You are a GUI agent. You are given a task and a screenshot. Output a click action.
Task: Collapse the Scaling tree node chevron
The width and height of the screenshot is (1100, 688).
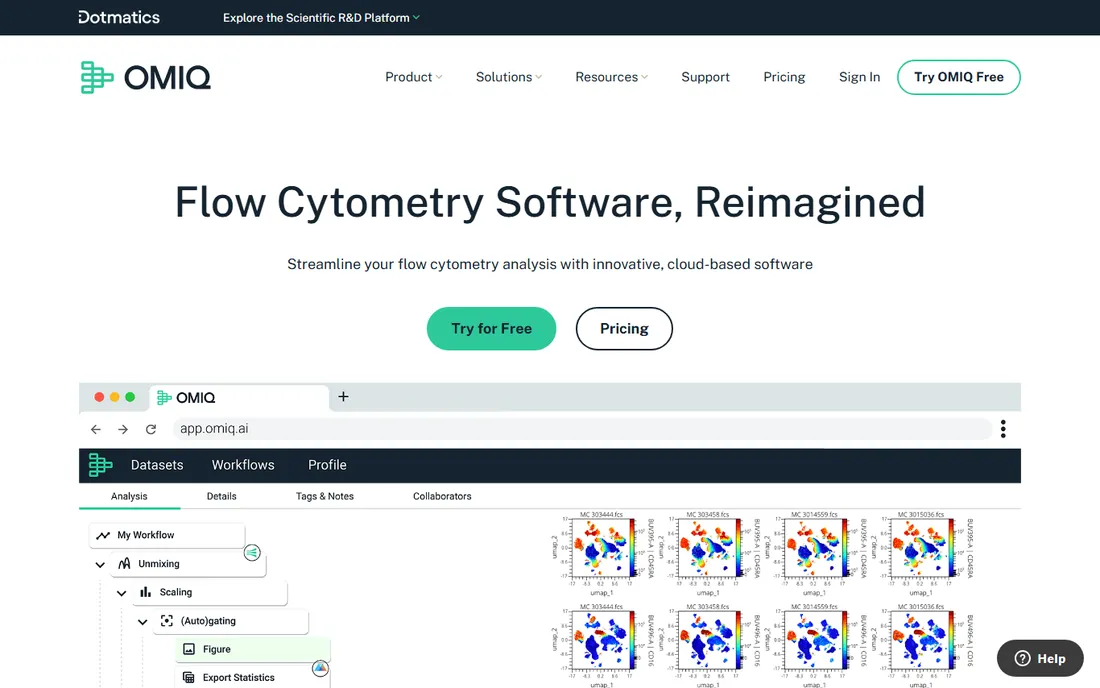[x=121, y=593]
